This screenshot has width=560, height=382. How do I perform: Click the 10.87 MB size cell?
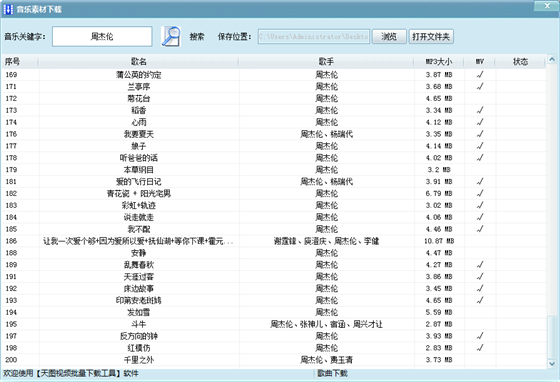[x=439, y=241]
